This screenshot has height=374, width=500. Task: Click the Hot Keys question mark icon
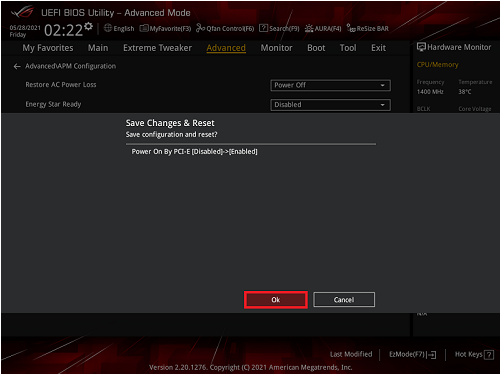(489, 355)
